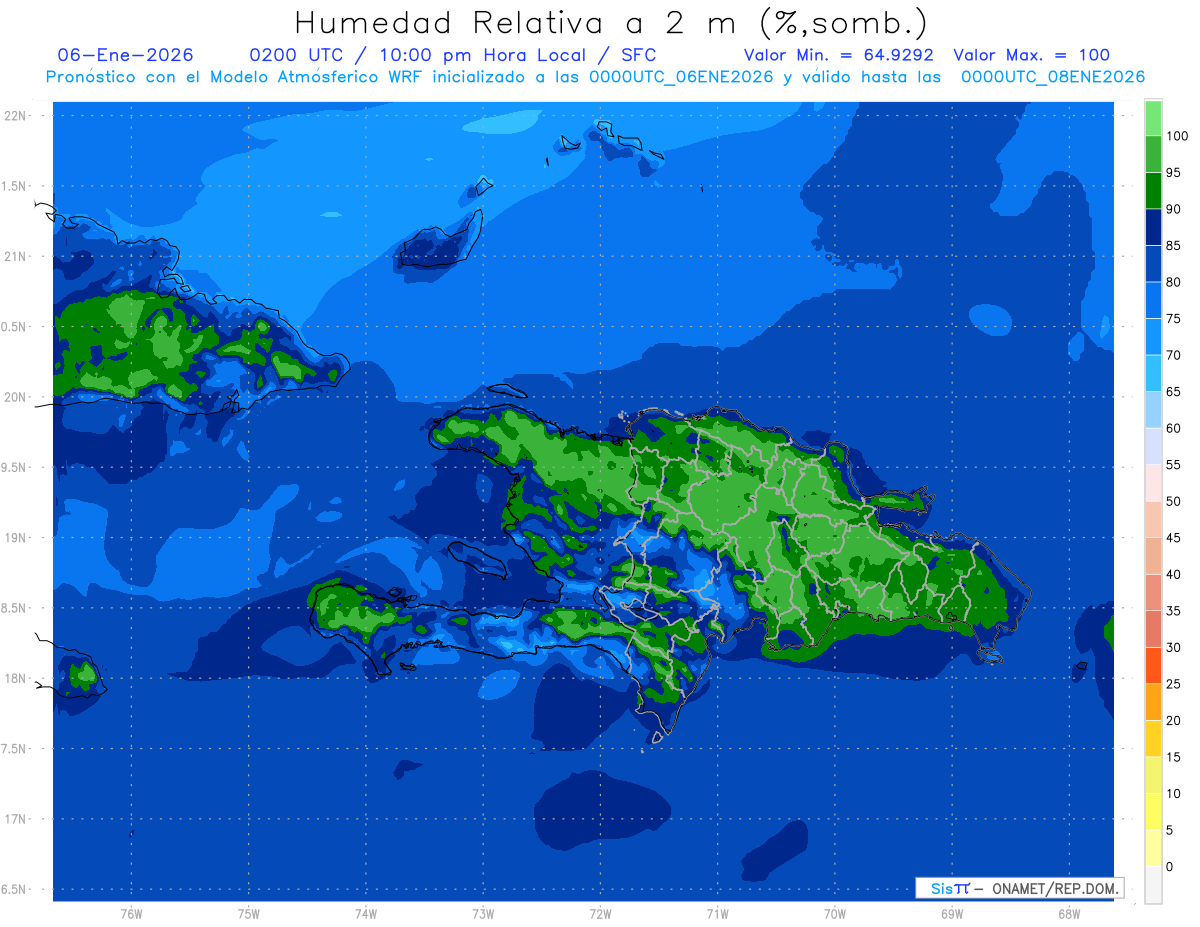Click the legend label '45'
1200x927 pixels.
[x=1174, y=538]
